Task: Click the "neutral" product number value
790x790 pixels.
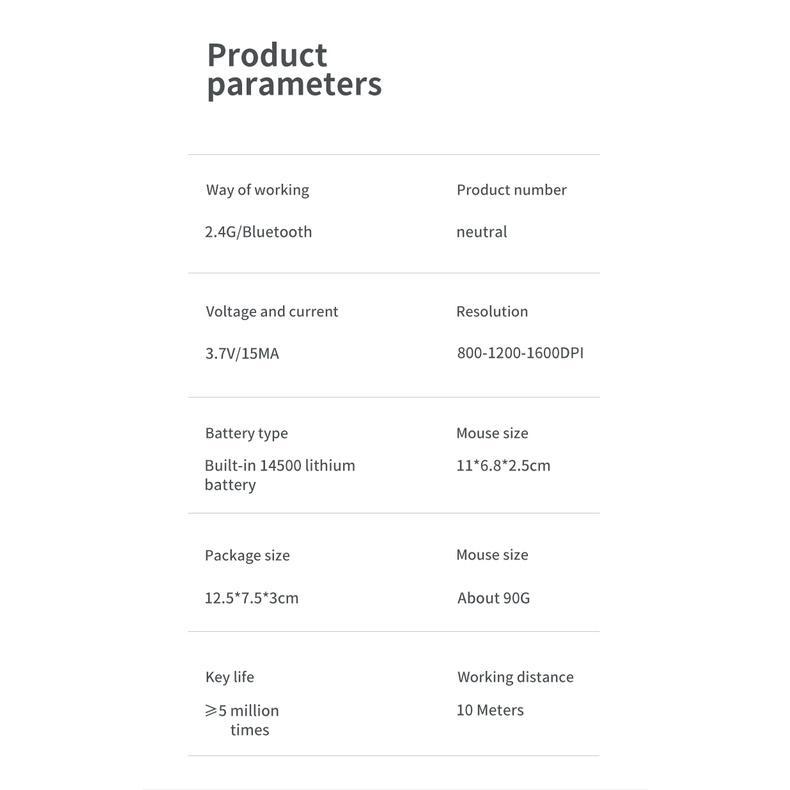Action: pyautogui.click(x=481, y=232)
